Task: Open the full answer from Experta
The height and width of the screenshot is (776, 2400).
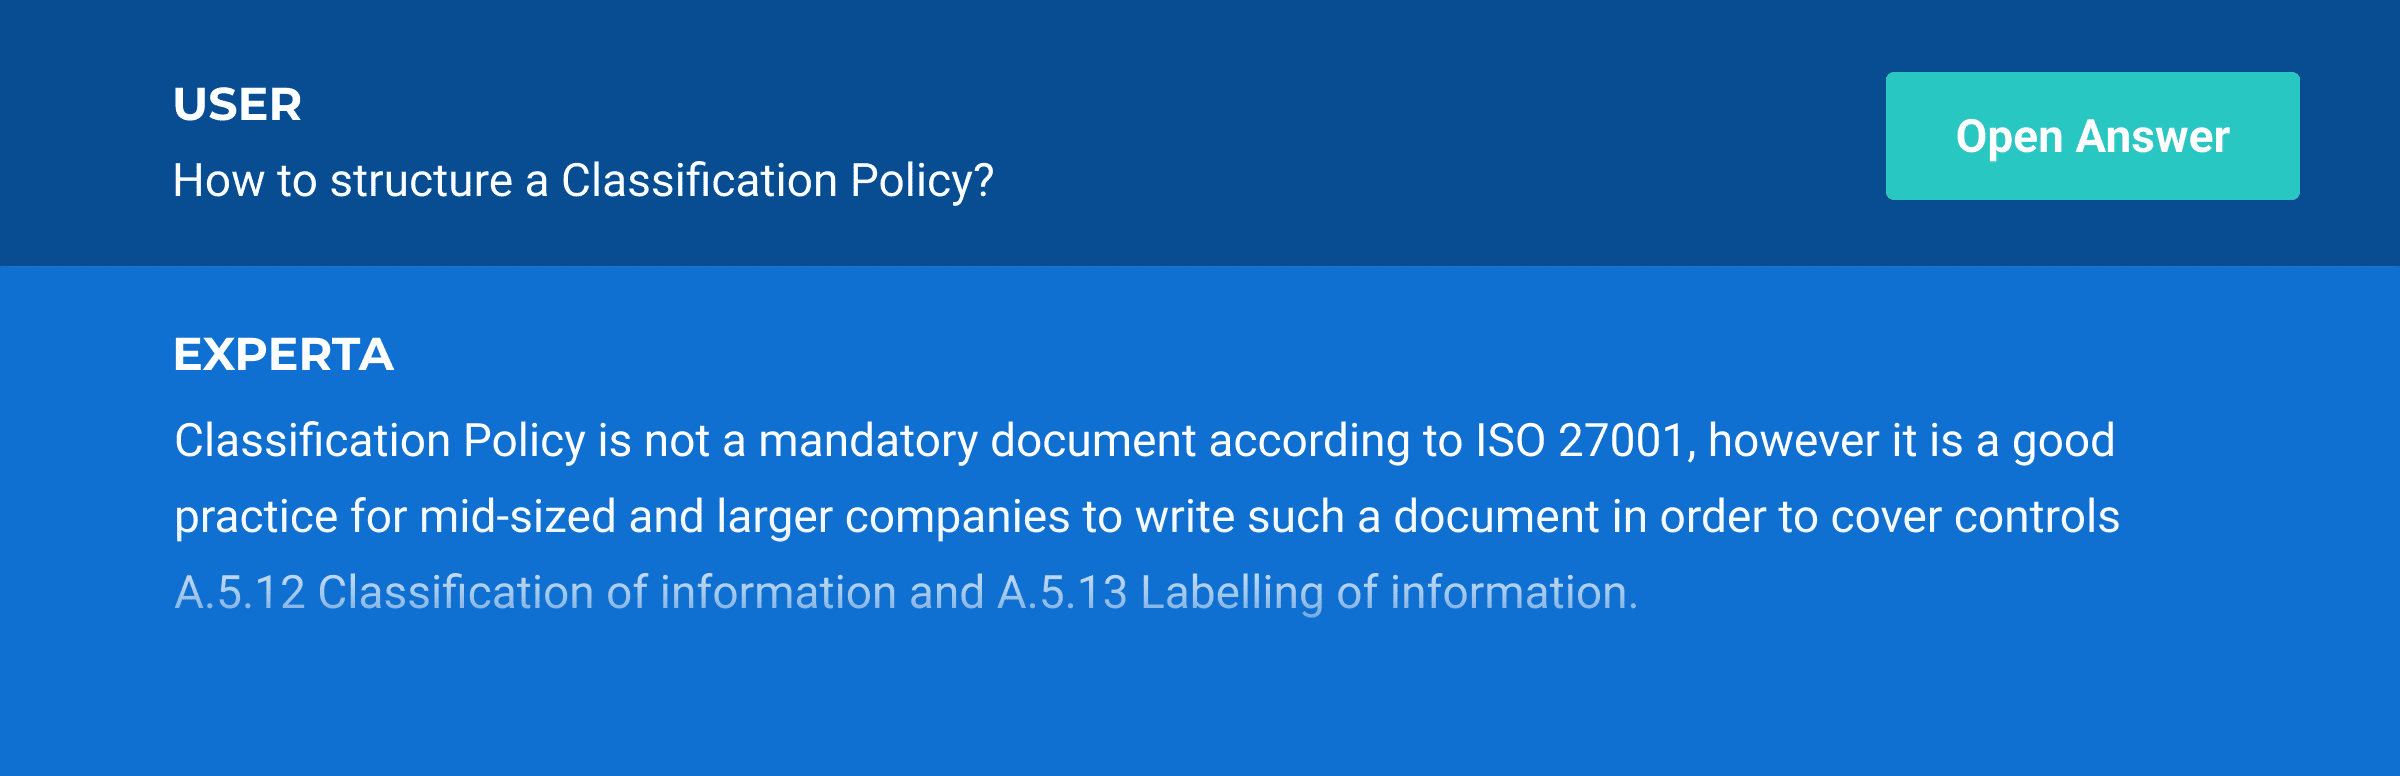Action: [2091, 135]
